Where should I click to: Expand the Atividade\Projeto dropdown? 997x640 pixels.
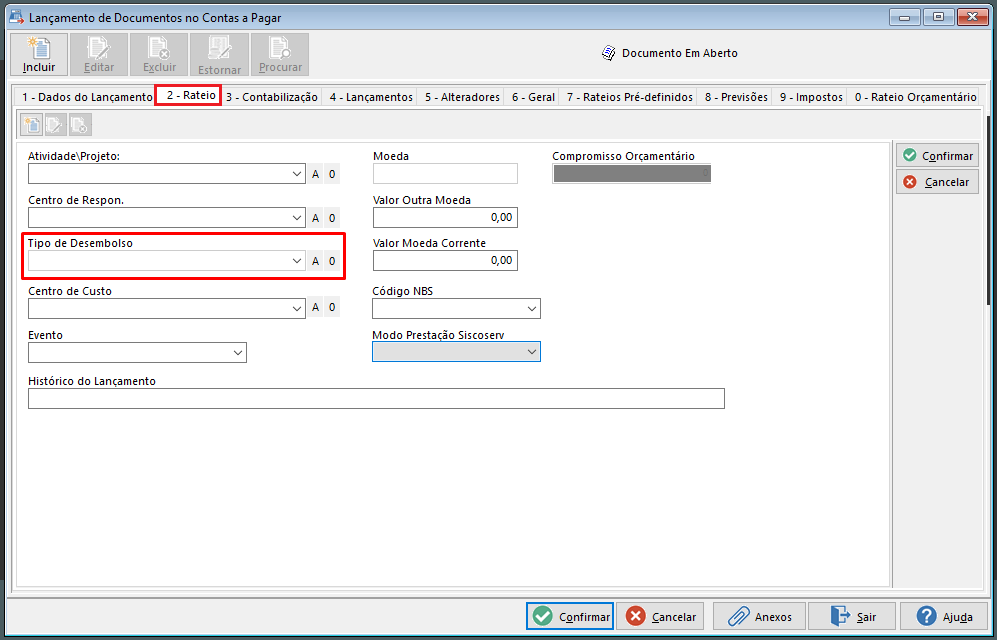297,174
